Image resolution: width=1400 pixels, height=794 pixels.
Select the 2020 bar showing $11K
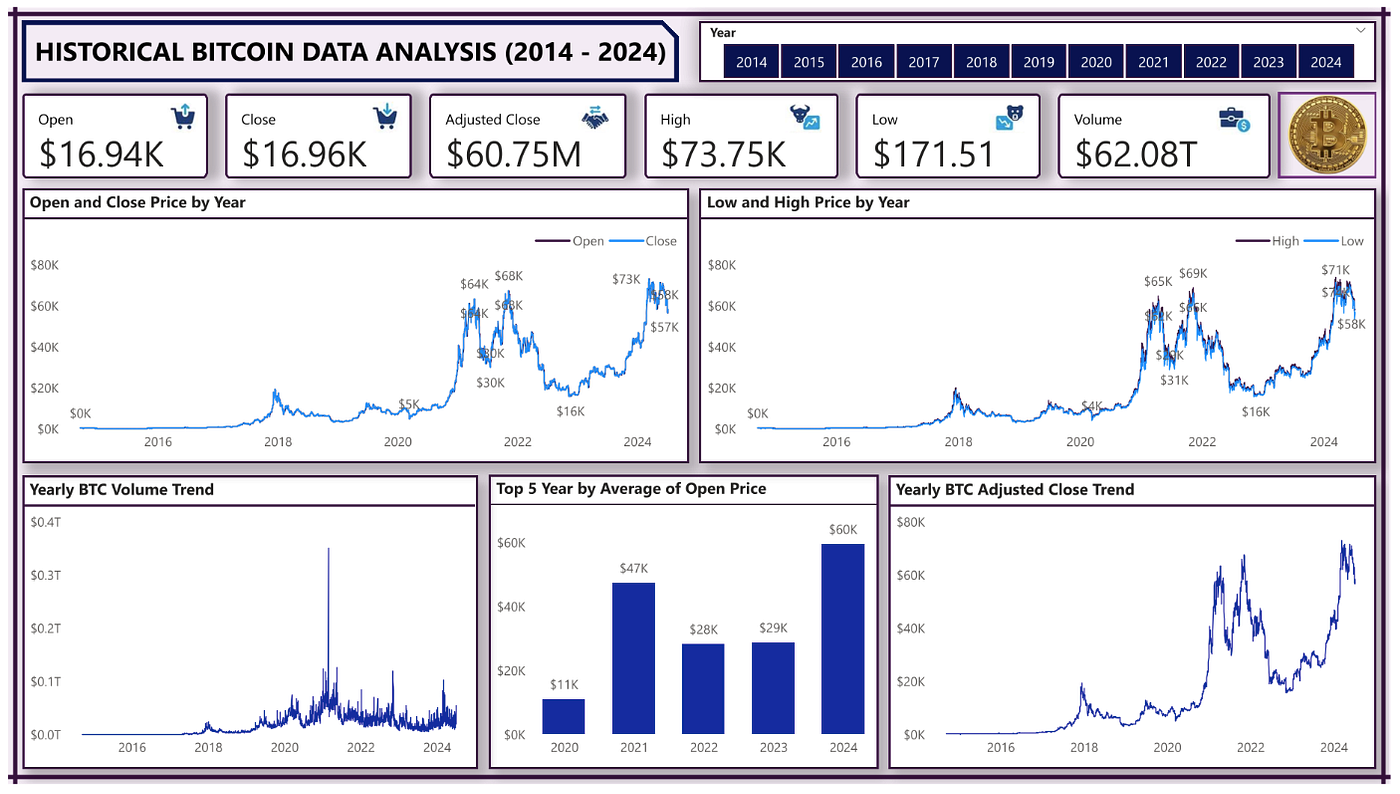pyautogui.click(x=564, y=716)
